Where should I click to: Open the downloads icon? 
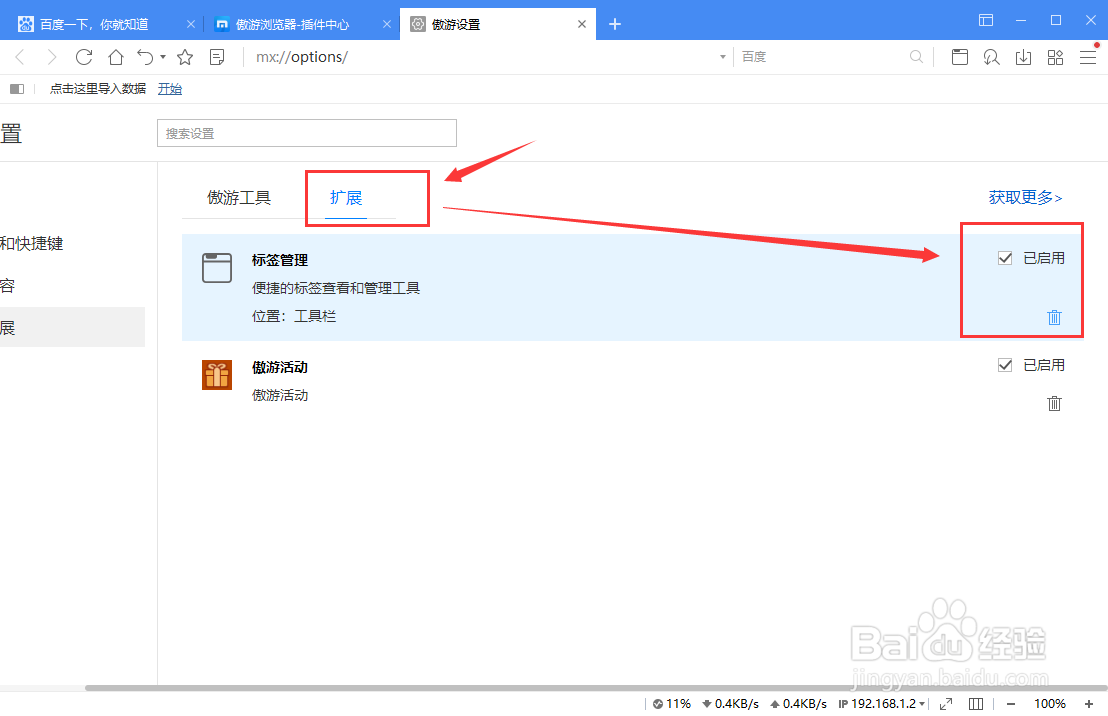click(x=1023, y=57)
